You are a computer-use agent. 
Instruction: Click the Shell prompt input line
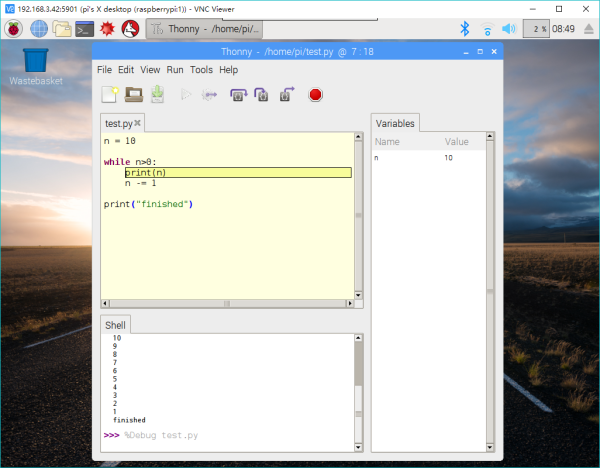[230, 435]
